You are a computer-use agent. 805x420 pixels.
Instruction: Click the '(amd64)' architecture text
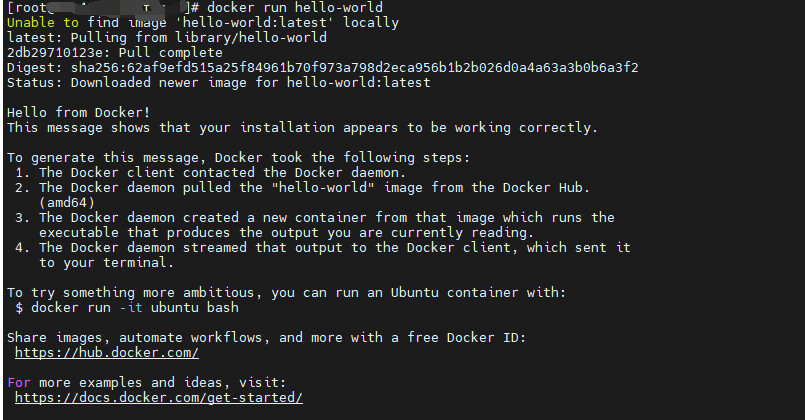(x=67, y=203)
